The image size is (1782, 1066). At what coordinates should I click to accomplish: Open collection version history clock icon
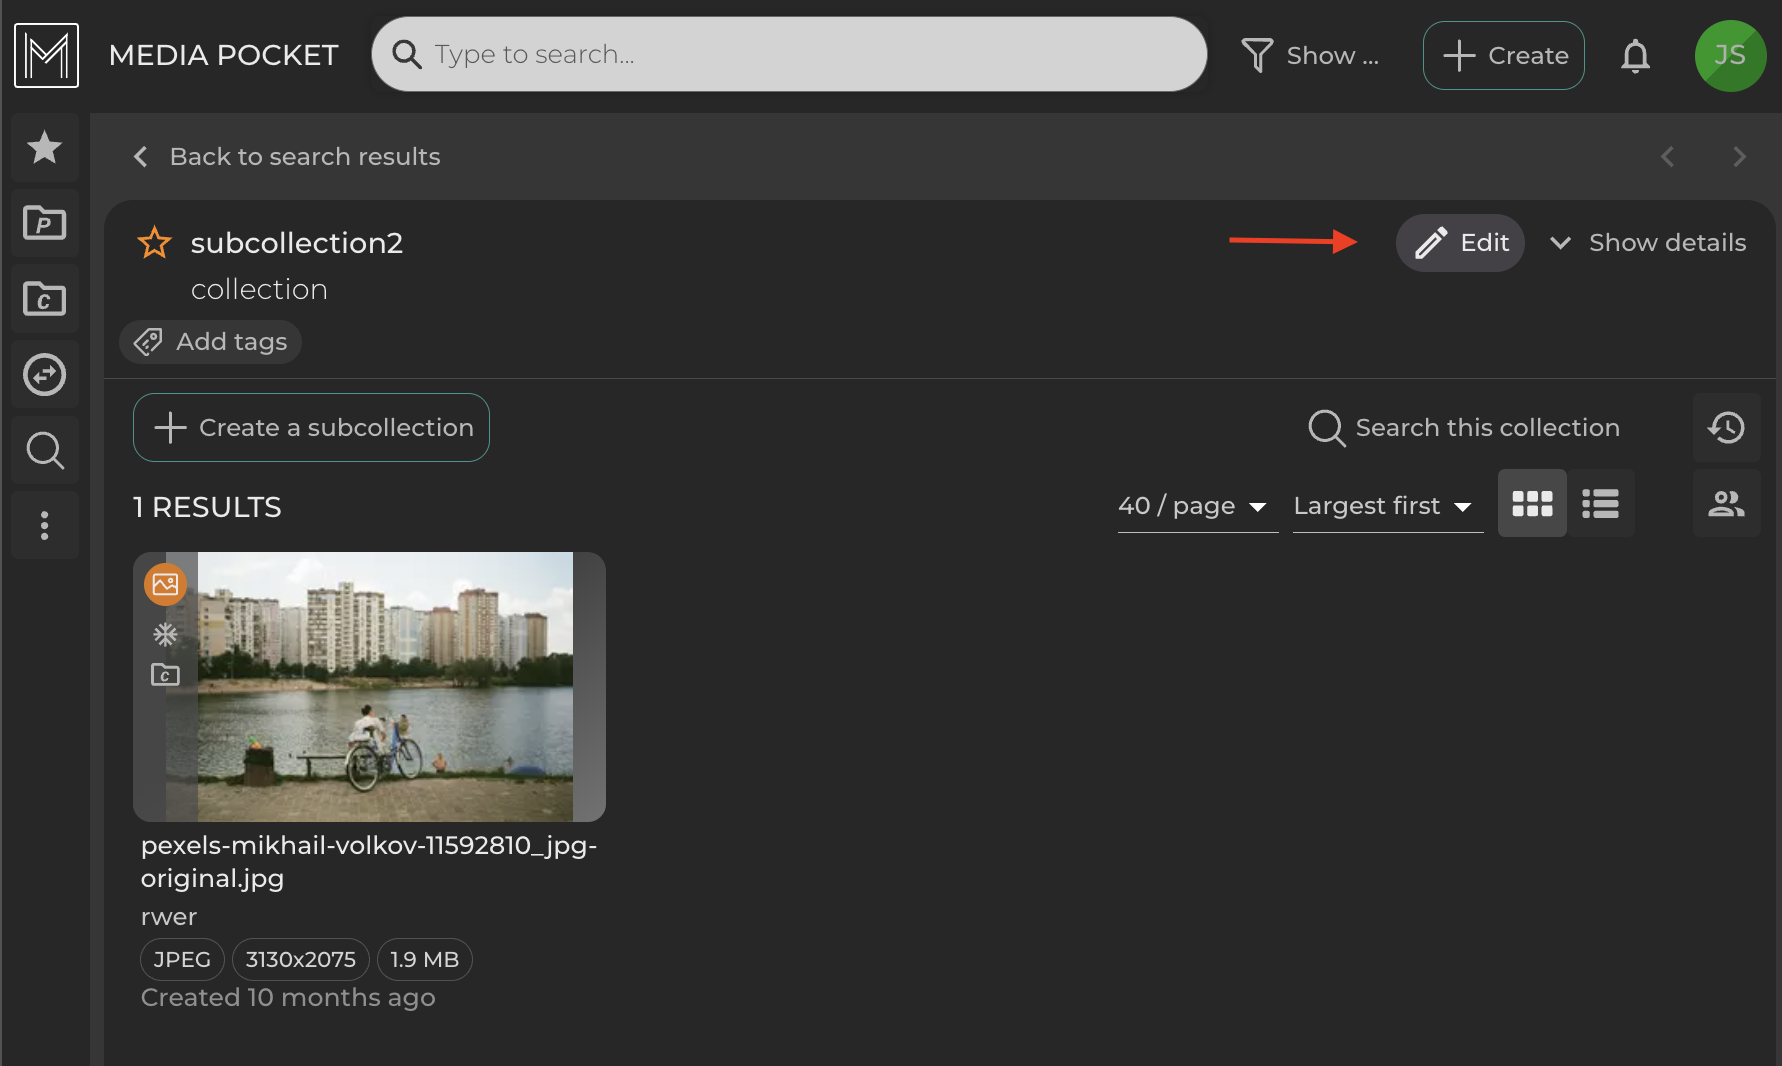1727,427
